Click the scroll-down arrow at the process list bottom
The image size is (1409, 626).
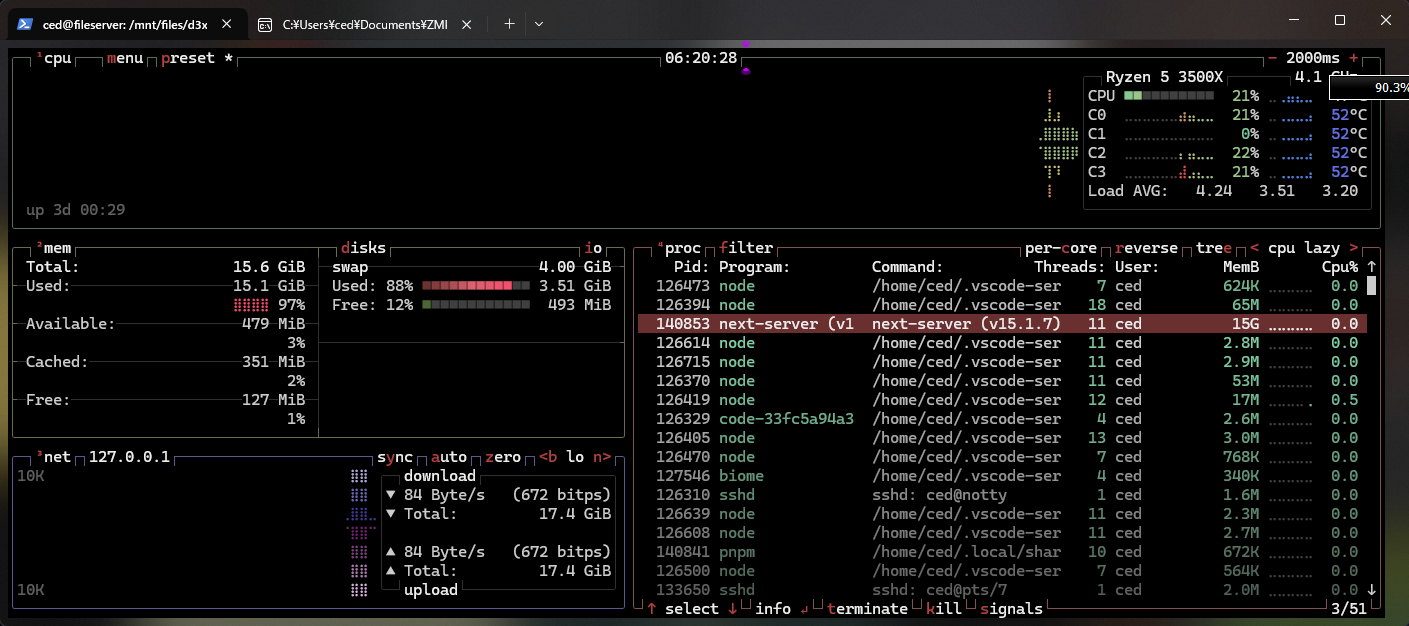pyautogui.click(x=1371, y=590)
